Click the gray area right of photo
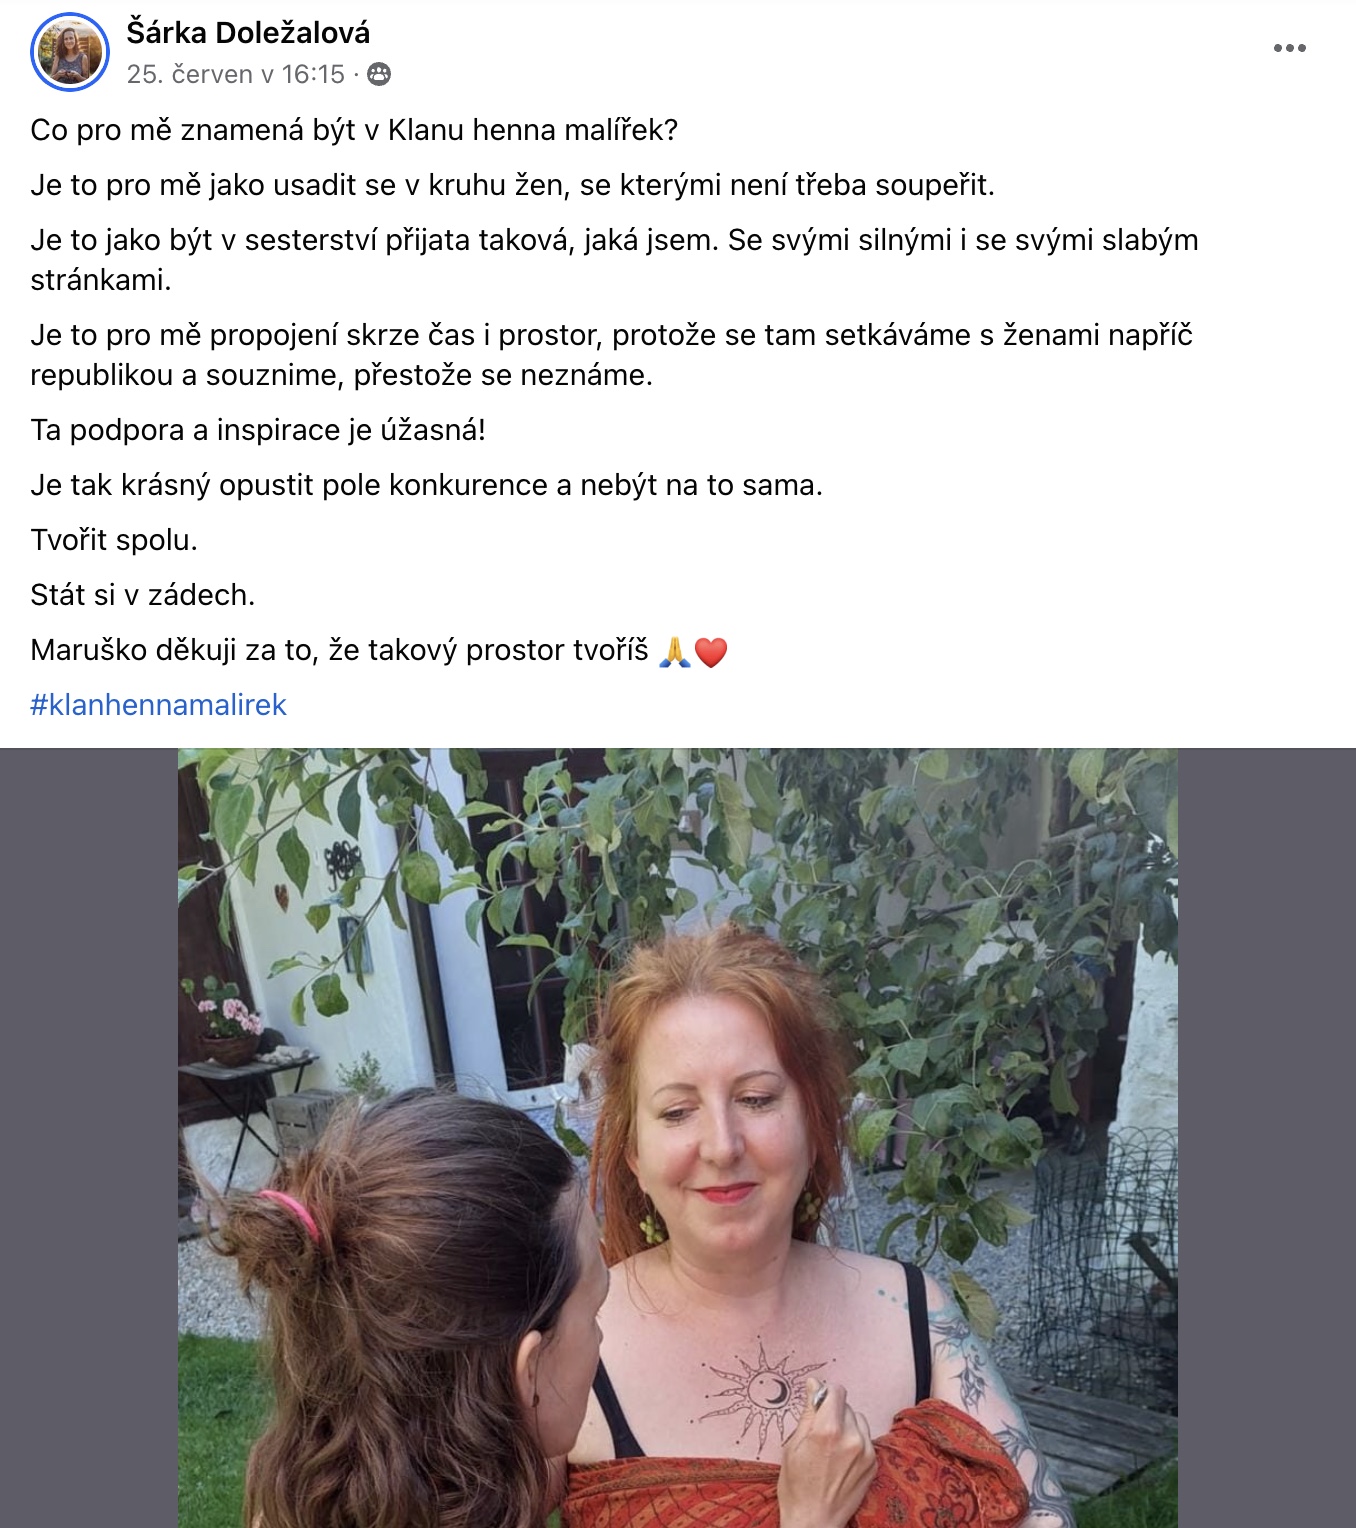Image resolution: width=1356 pixels, height=1528 pixels. 1267,1138
